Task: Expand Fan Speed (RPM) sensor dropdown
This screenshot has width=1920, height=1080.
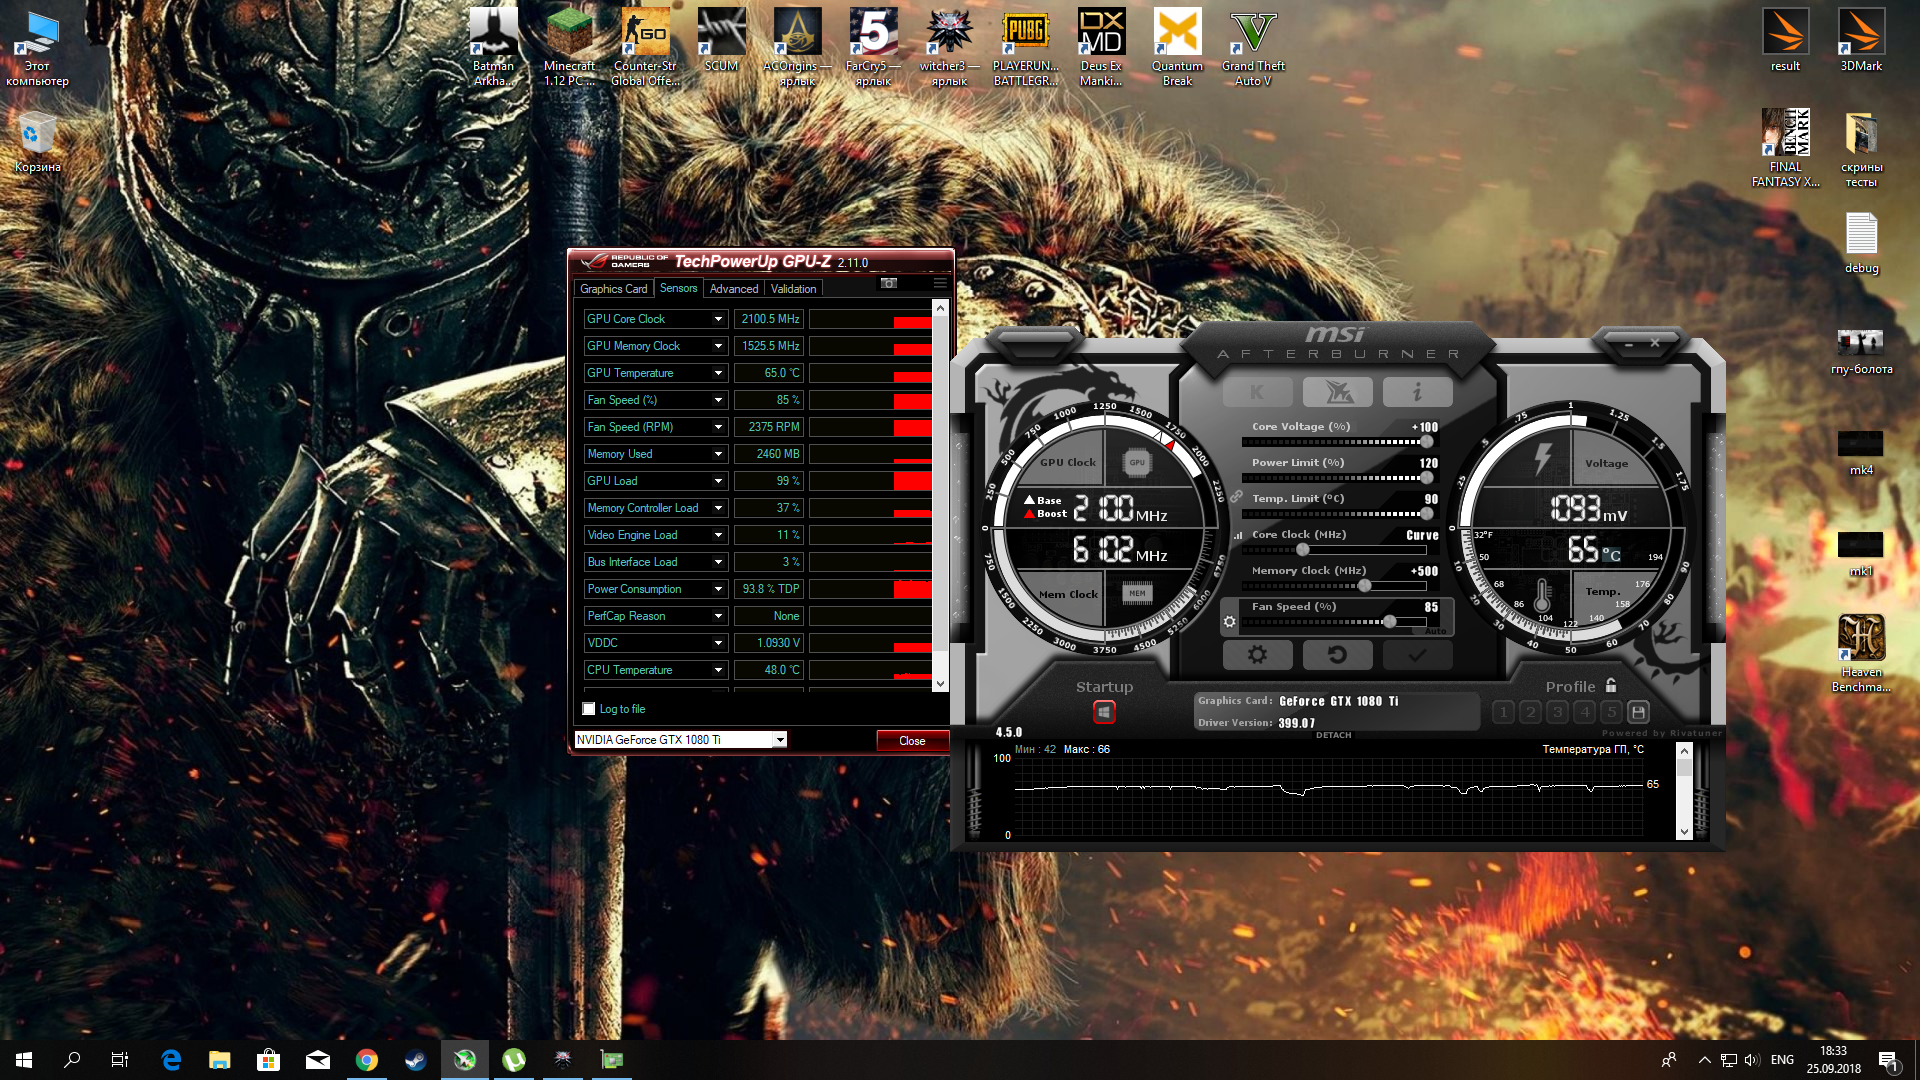Action: [718, 427]
